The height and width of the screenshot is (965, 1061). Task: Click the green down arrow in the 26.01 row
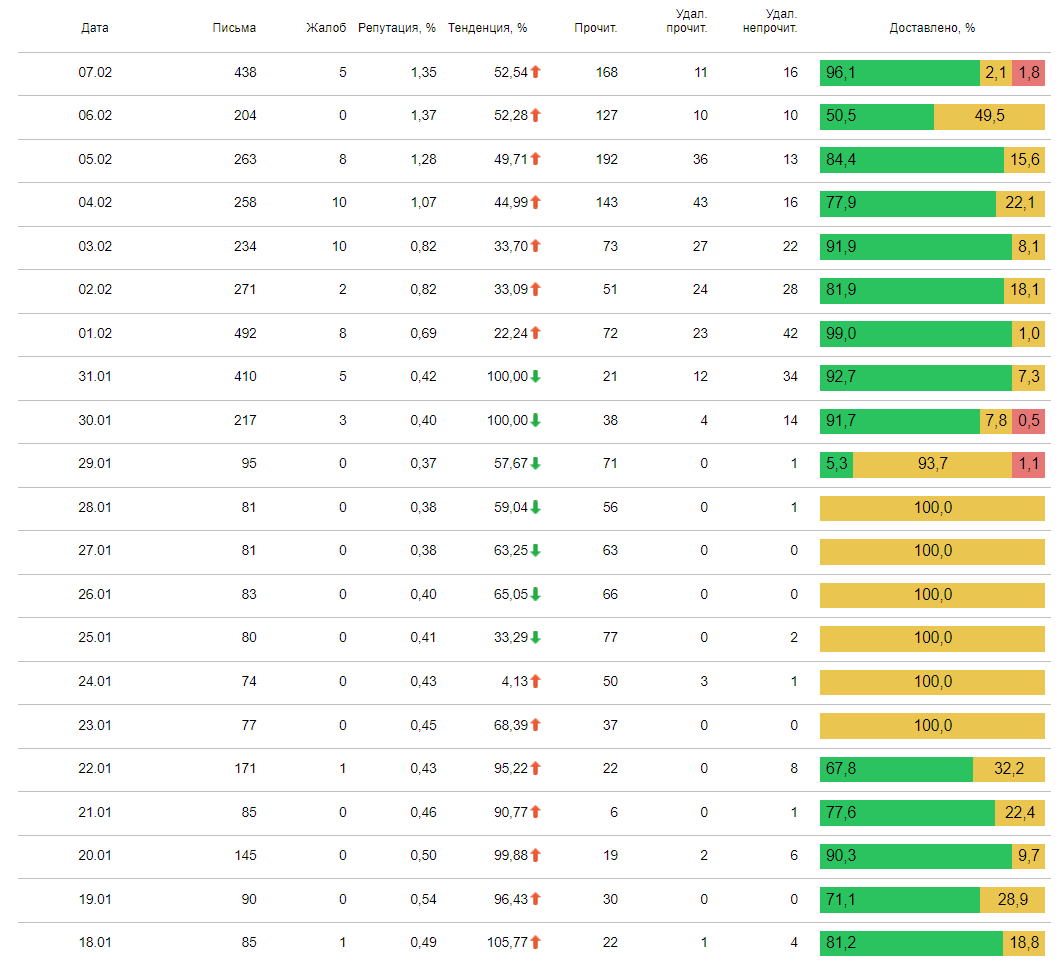point(535,594)
